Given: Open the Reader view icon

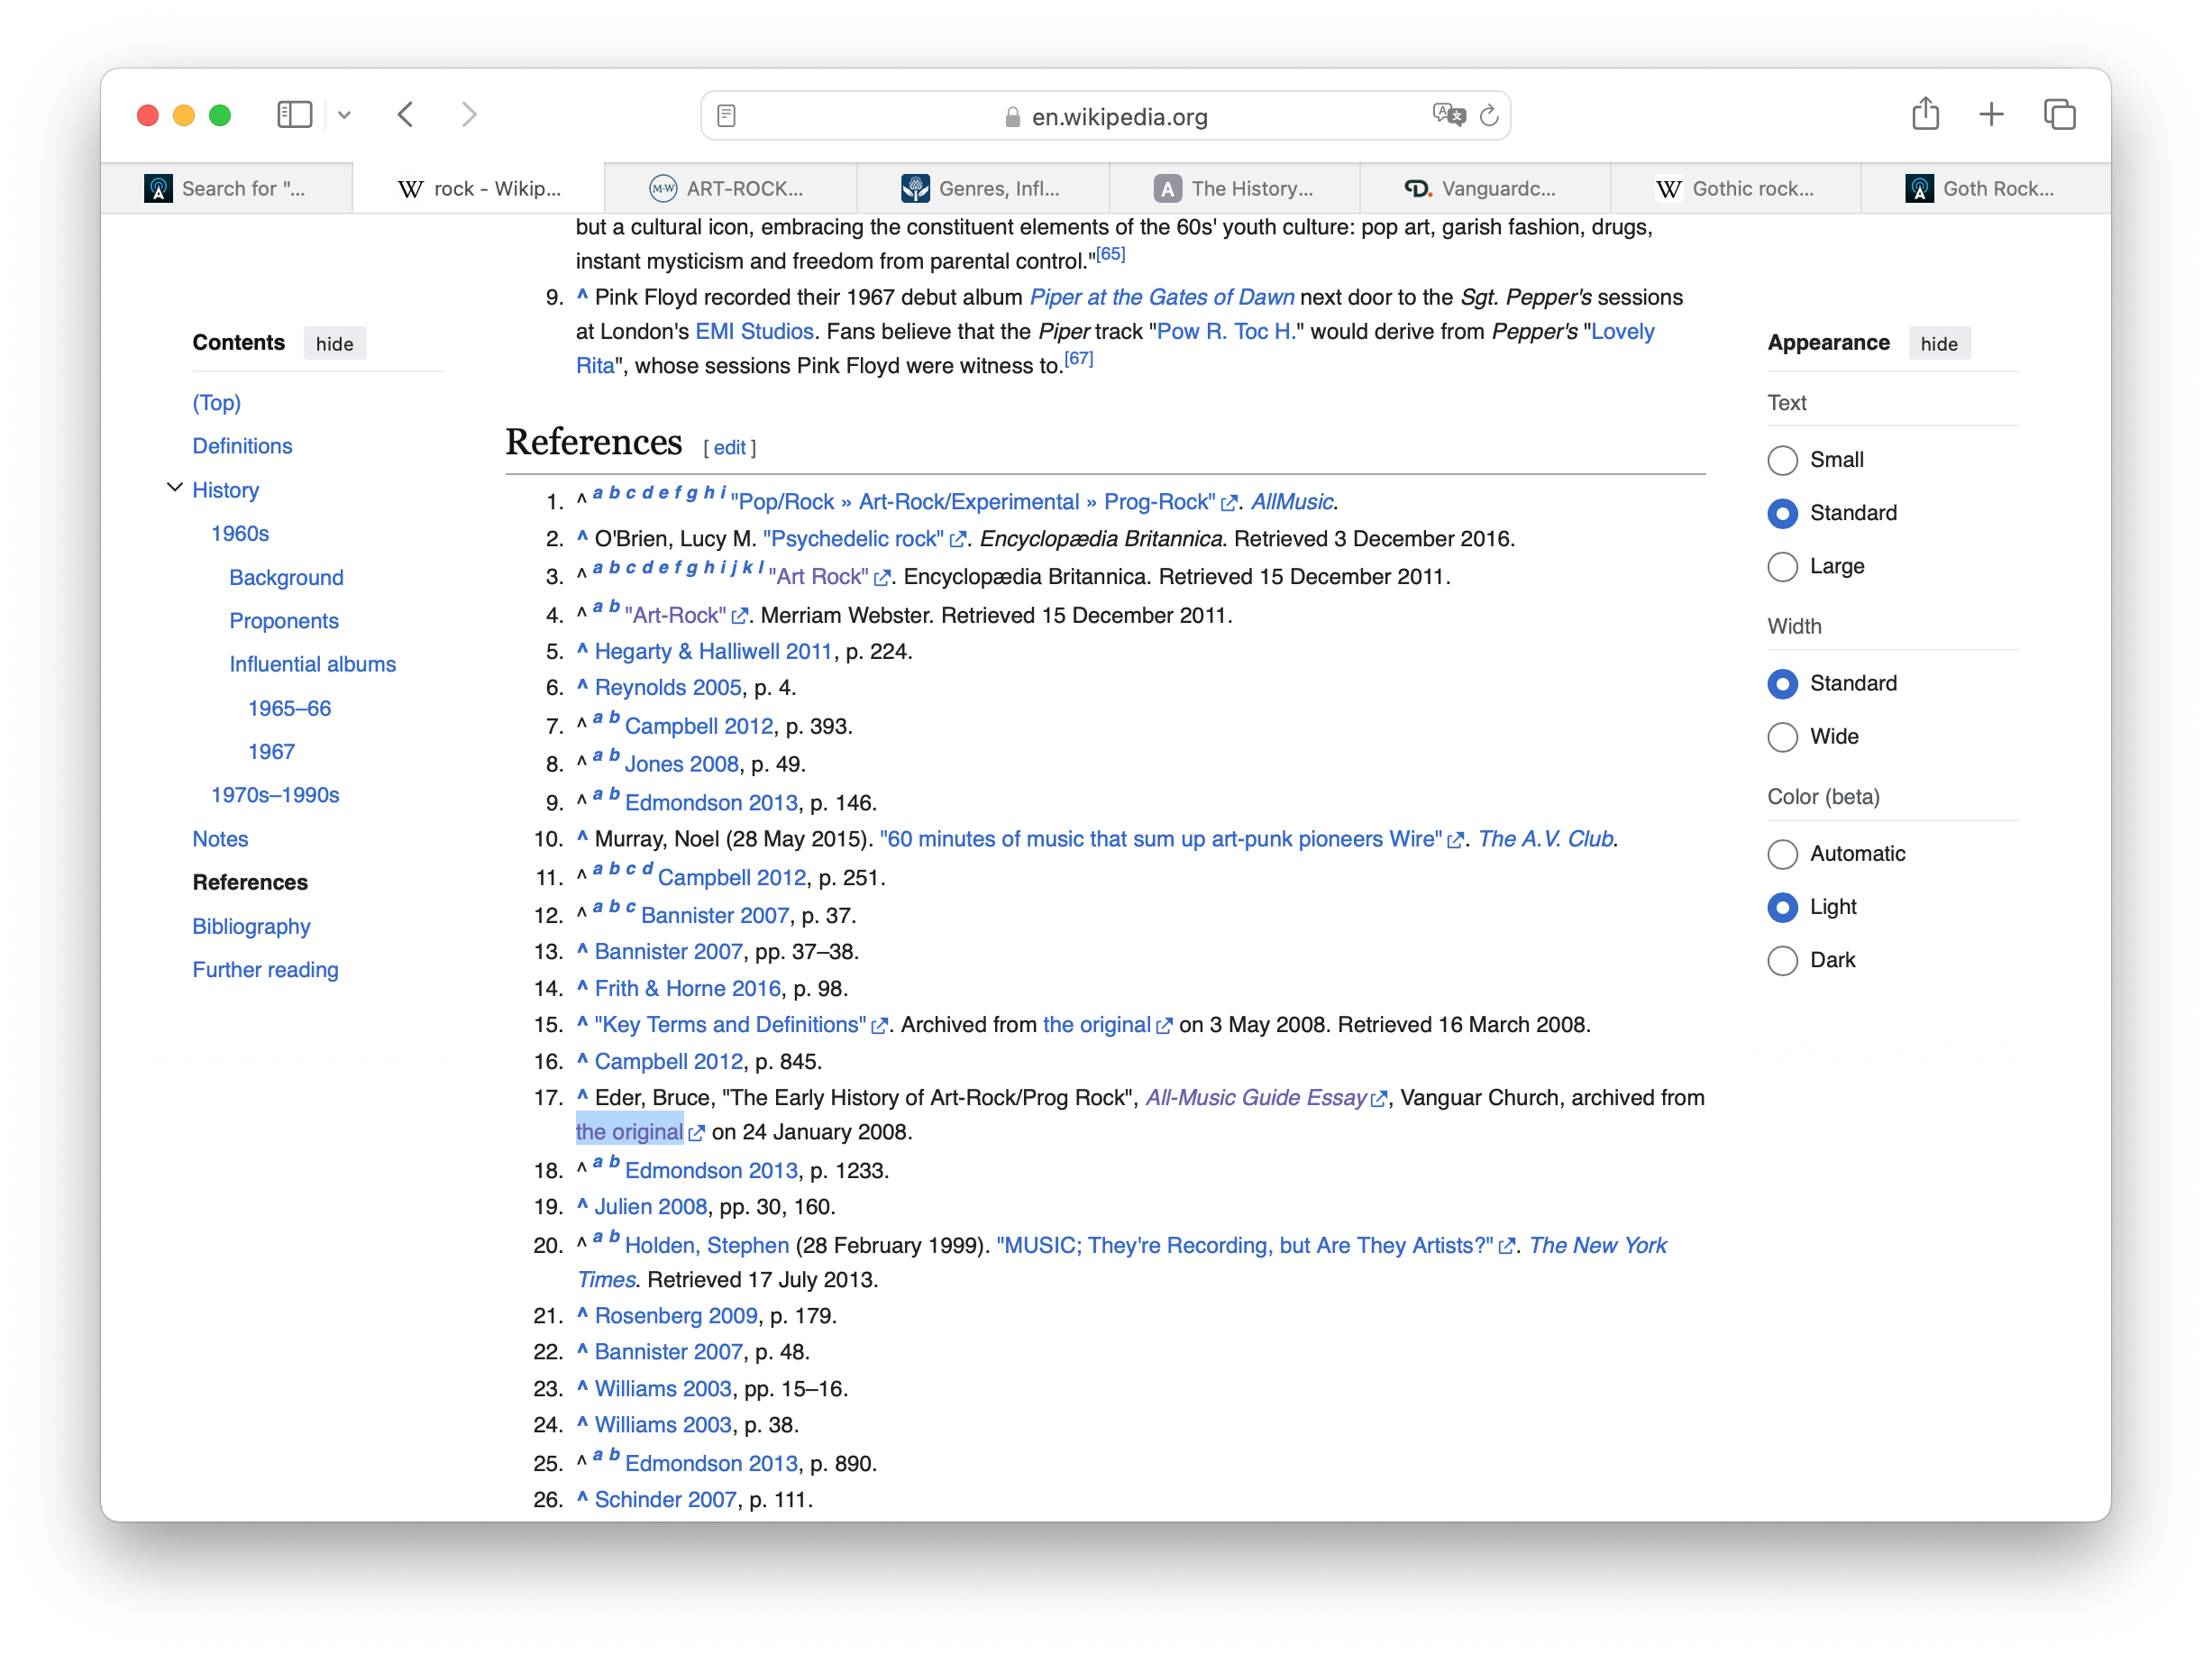Looking at the screenshot, I should point(727,116).
